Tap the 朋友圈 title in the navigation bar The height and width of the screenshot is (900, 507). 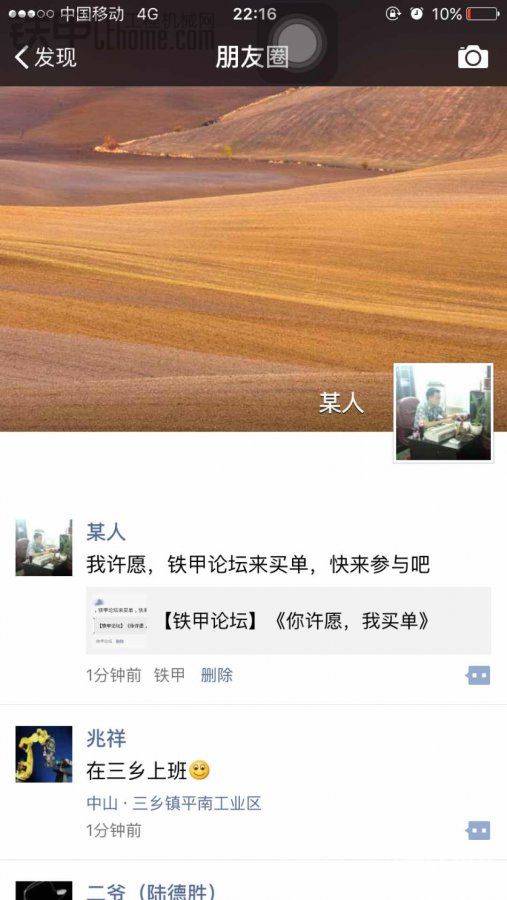coord(252,57)
